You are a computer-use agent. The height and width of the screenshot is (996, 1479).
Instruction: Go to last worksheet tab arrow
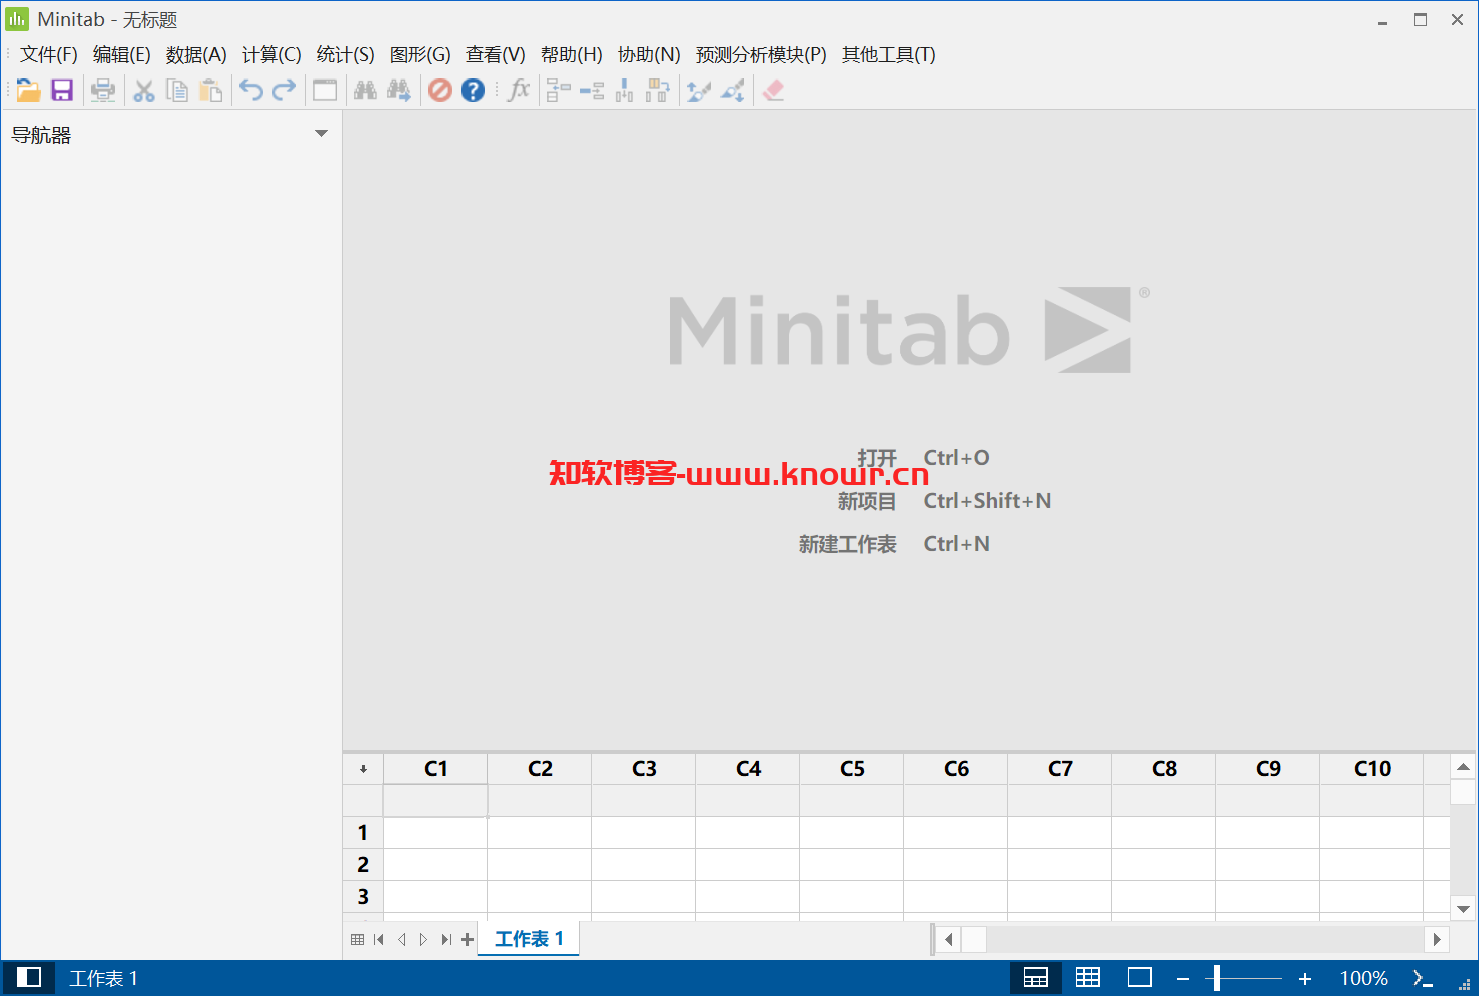click(x=445, y=939)
